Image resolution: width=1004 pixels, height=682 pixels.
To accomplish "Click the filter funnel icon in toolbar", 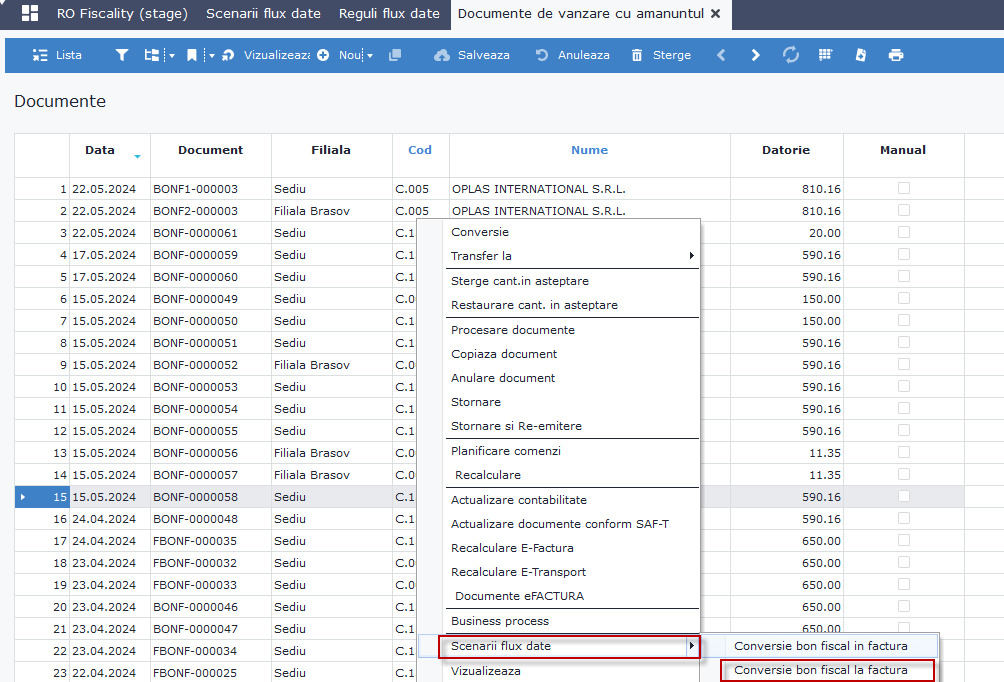I will tap(122, 55).
